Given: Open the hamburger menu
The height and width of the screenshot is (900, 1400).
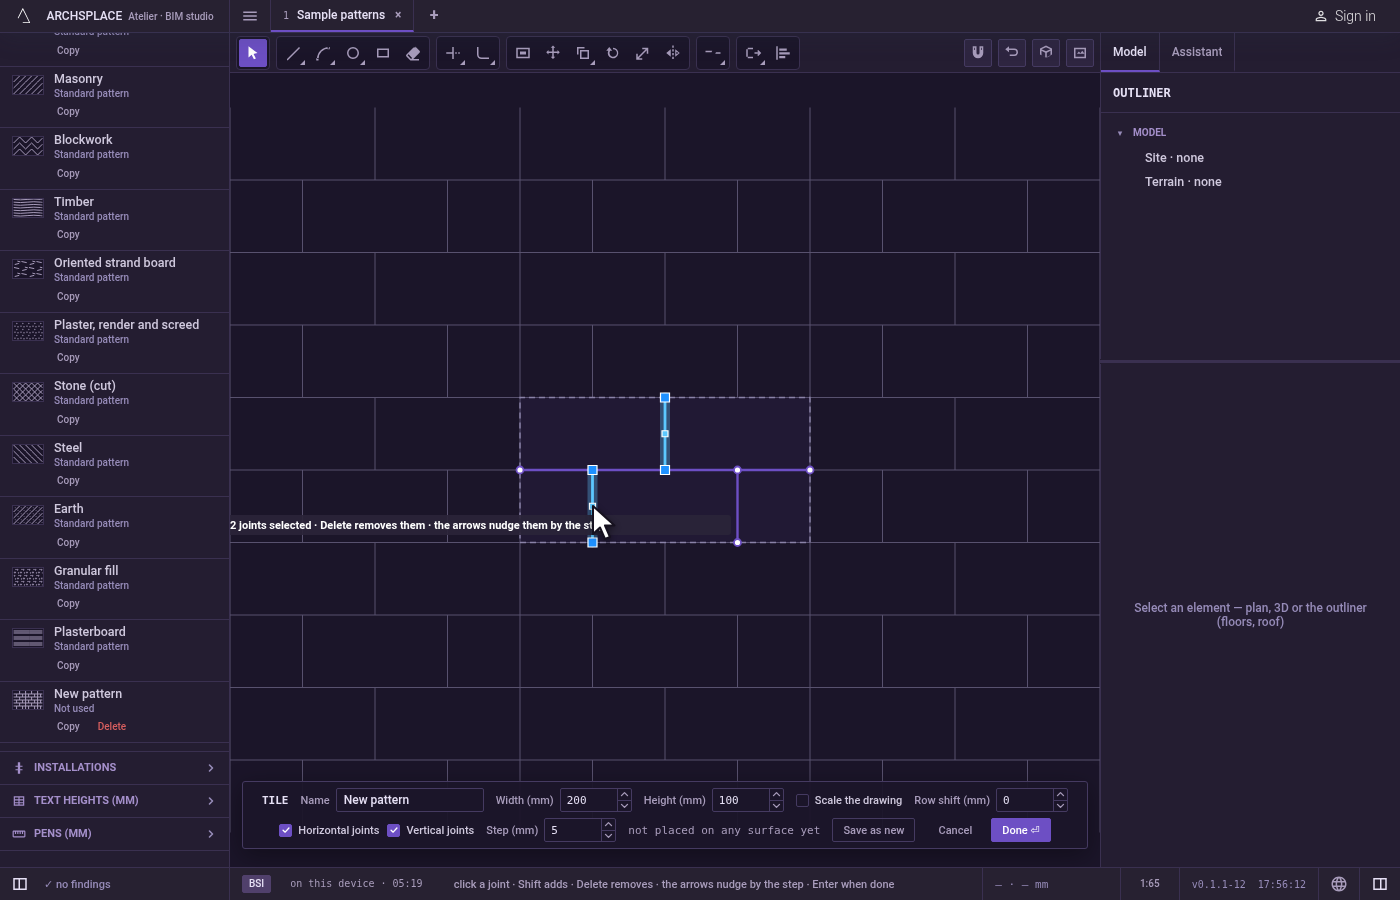Looking at the screenshot, I should point(250,15).
